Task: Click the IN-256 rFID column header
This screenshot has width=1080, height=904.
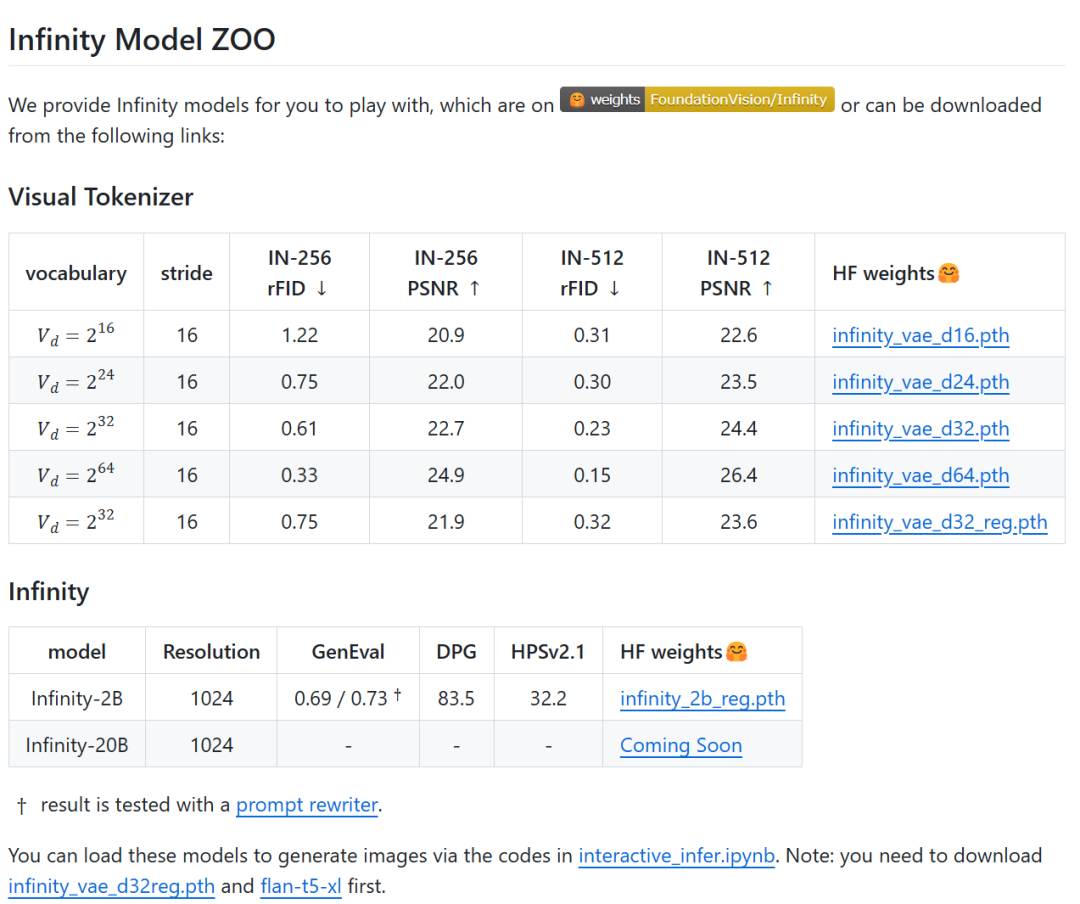Action: (x=299, y=273)
